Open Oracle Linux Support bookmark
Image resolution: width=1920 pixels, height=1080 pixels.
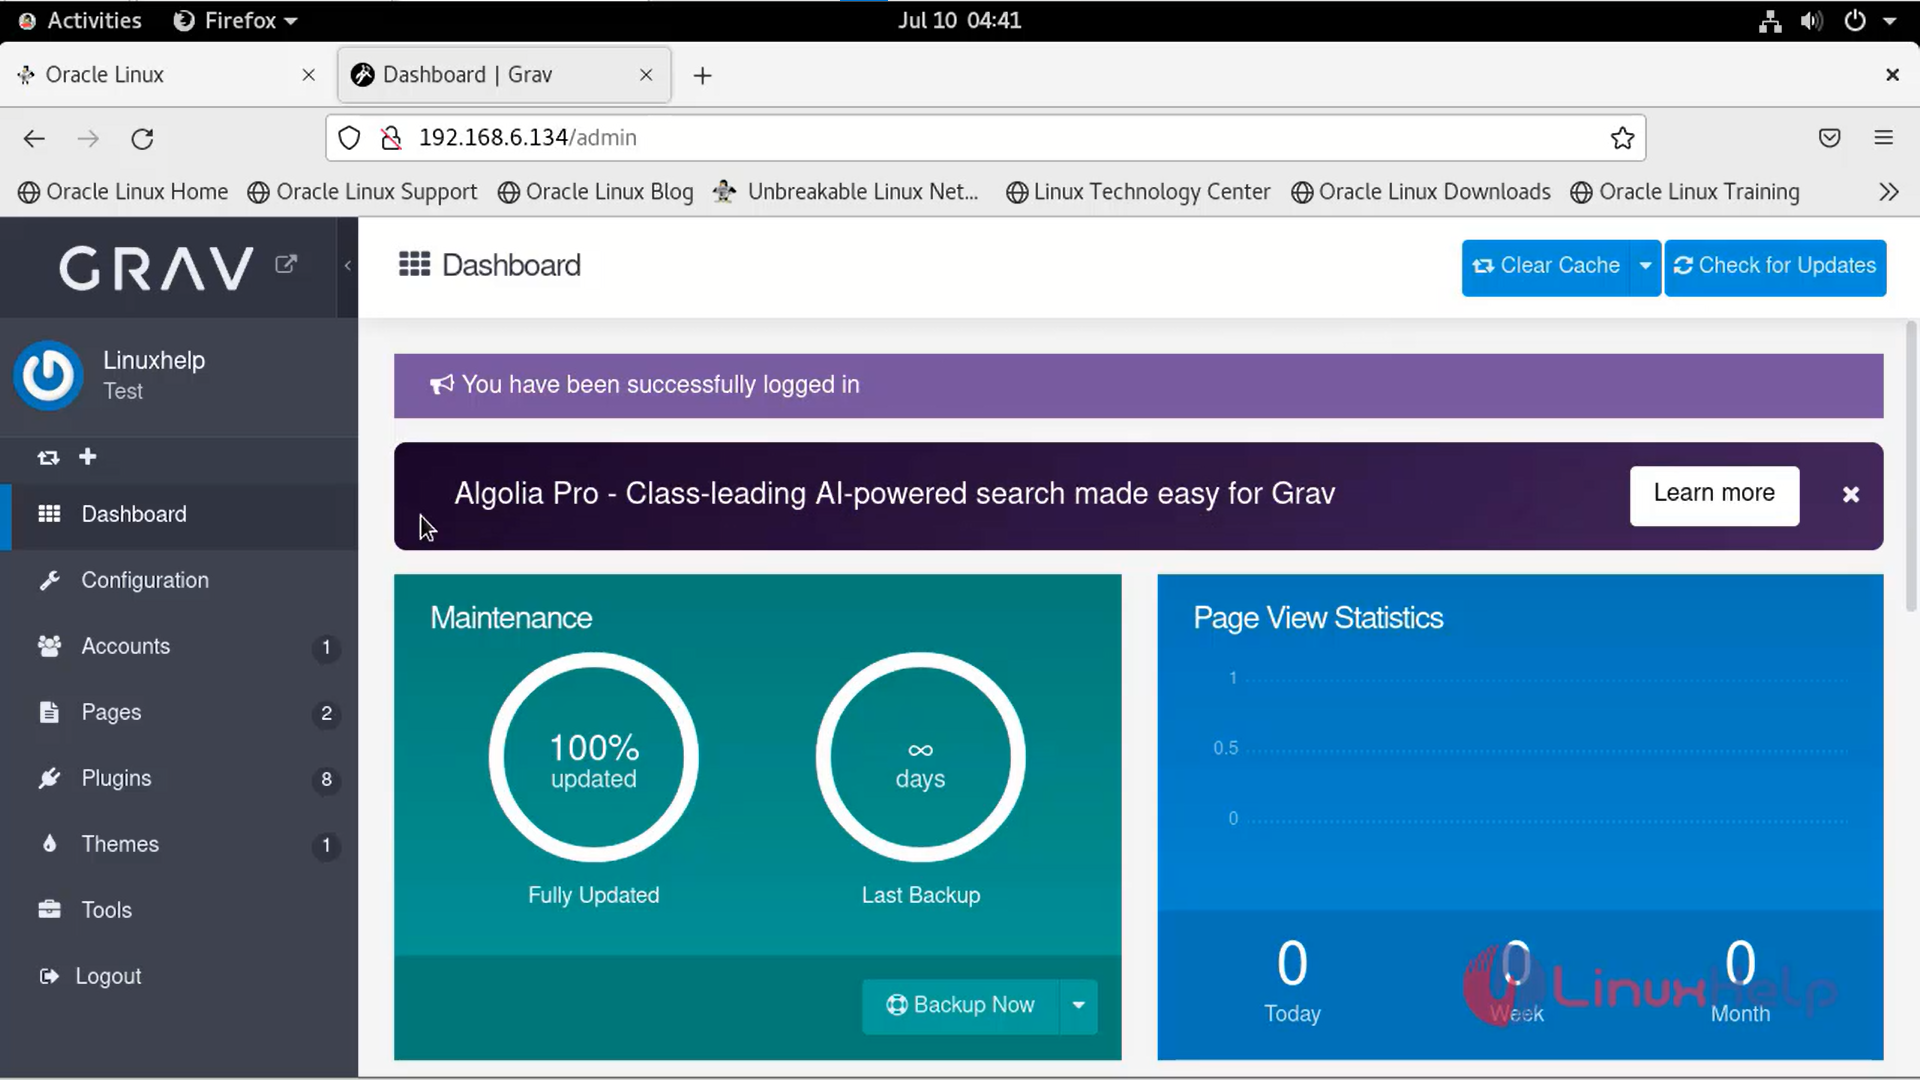pos(362,192)
